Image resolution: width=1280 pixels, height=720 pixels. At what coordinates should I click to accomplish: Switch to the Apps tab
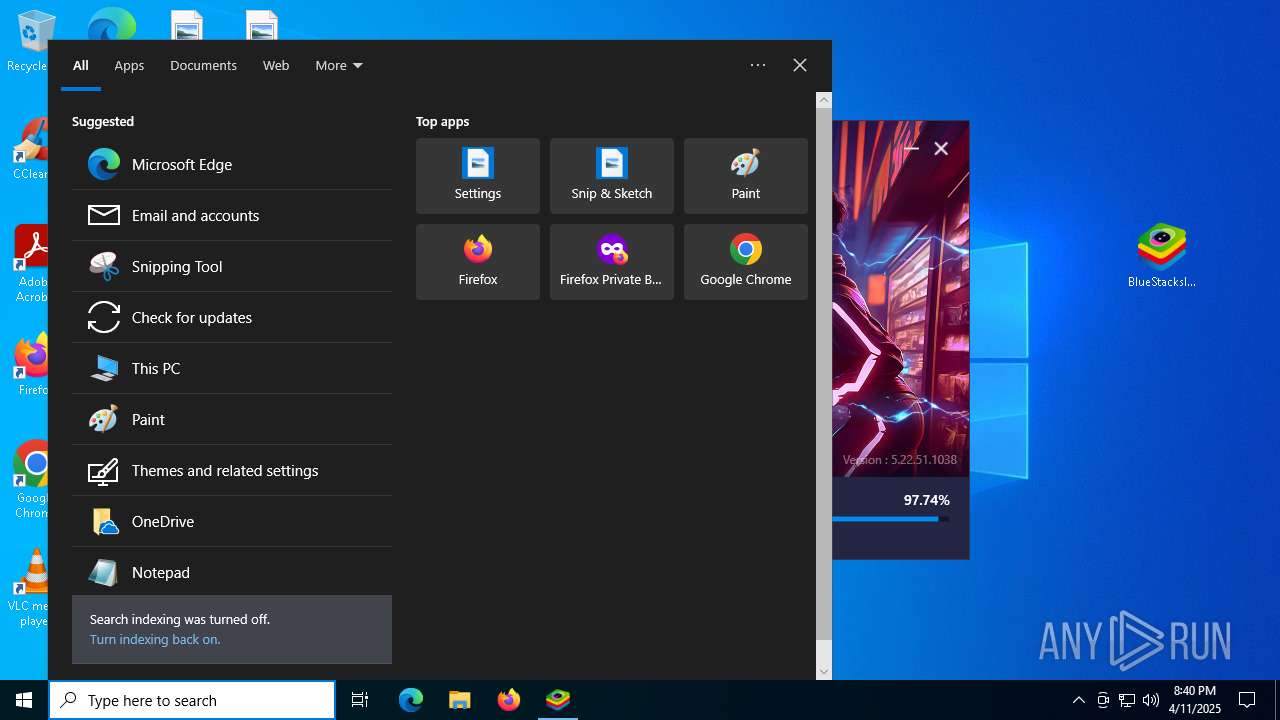[129, 65]
